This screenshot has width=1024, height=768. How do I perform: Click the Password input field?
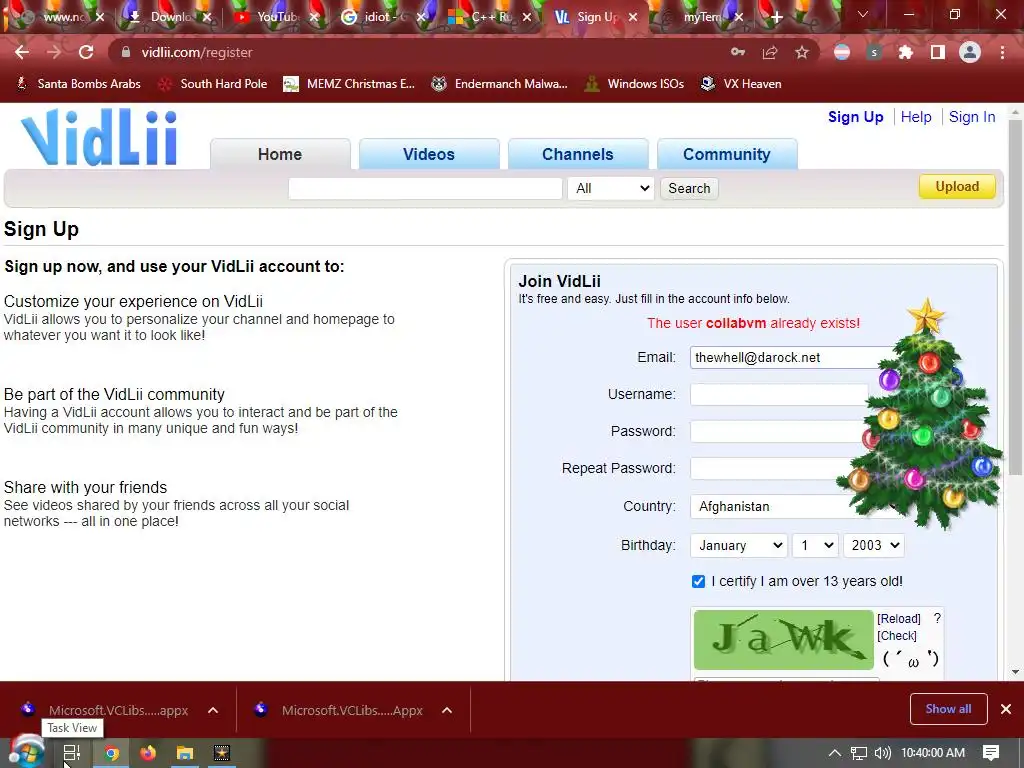point(777,431)
